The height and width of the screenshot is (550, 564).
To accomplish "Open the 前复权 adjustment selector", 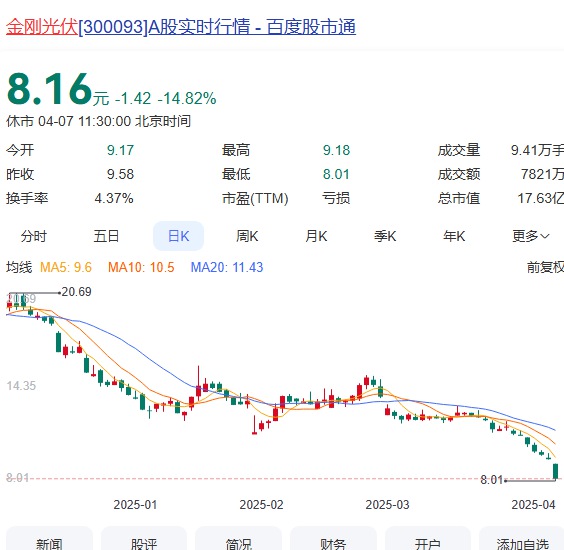I will pos(545,267).
